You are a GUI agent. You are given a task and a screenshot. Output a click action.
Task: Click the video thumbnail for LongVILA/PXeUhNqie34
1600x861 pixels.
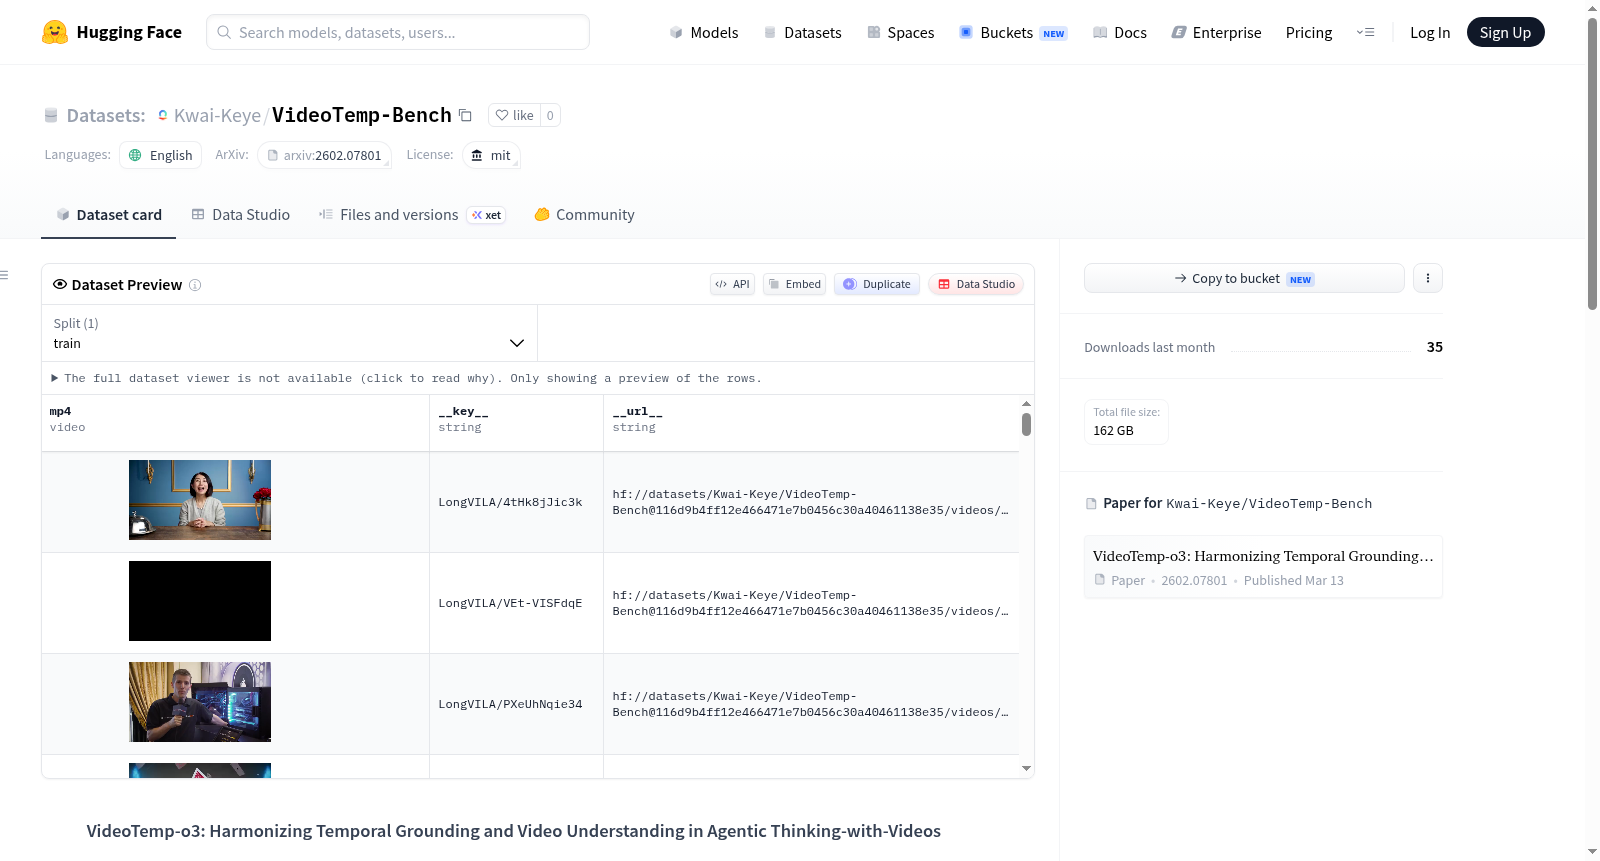(200, 702)
